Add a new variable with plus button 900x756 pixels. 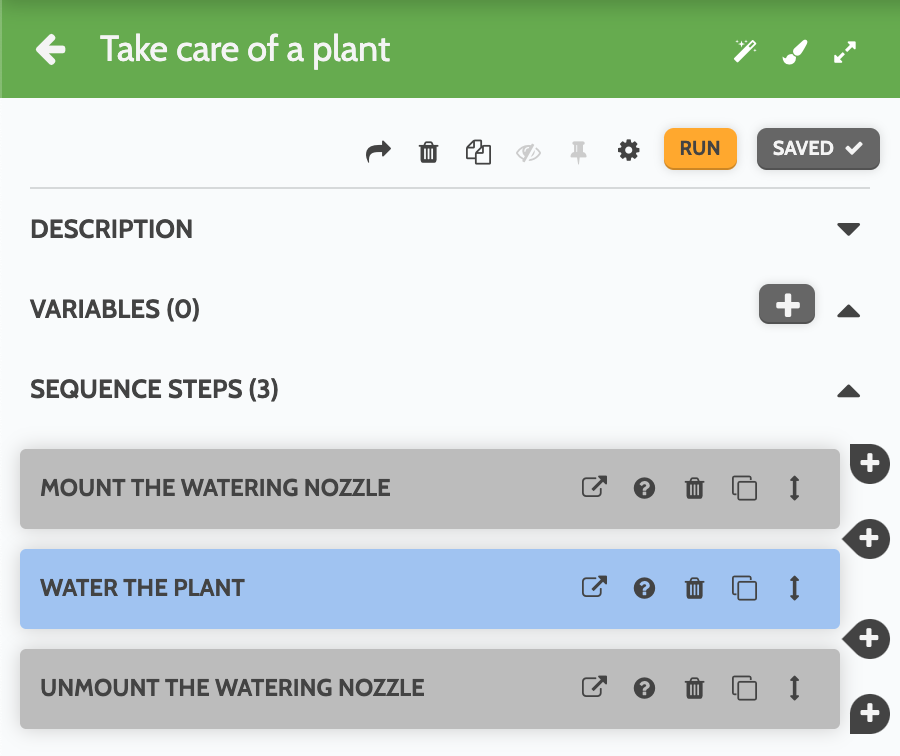tap(787, 305)
